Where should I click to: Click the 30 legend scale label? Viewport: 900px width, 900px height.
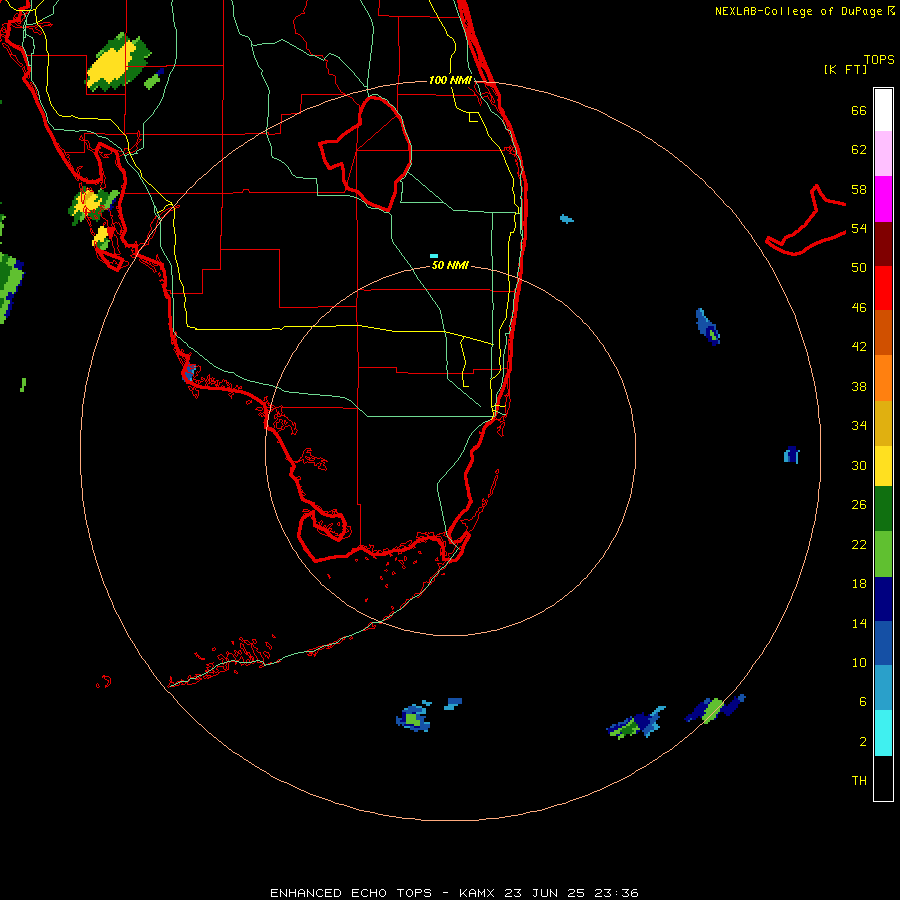click(859, 465)
